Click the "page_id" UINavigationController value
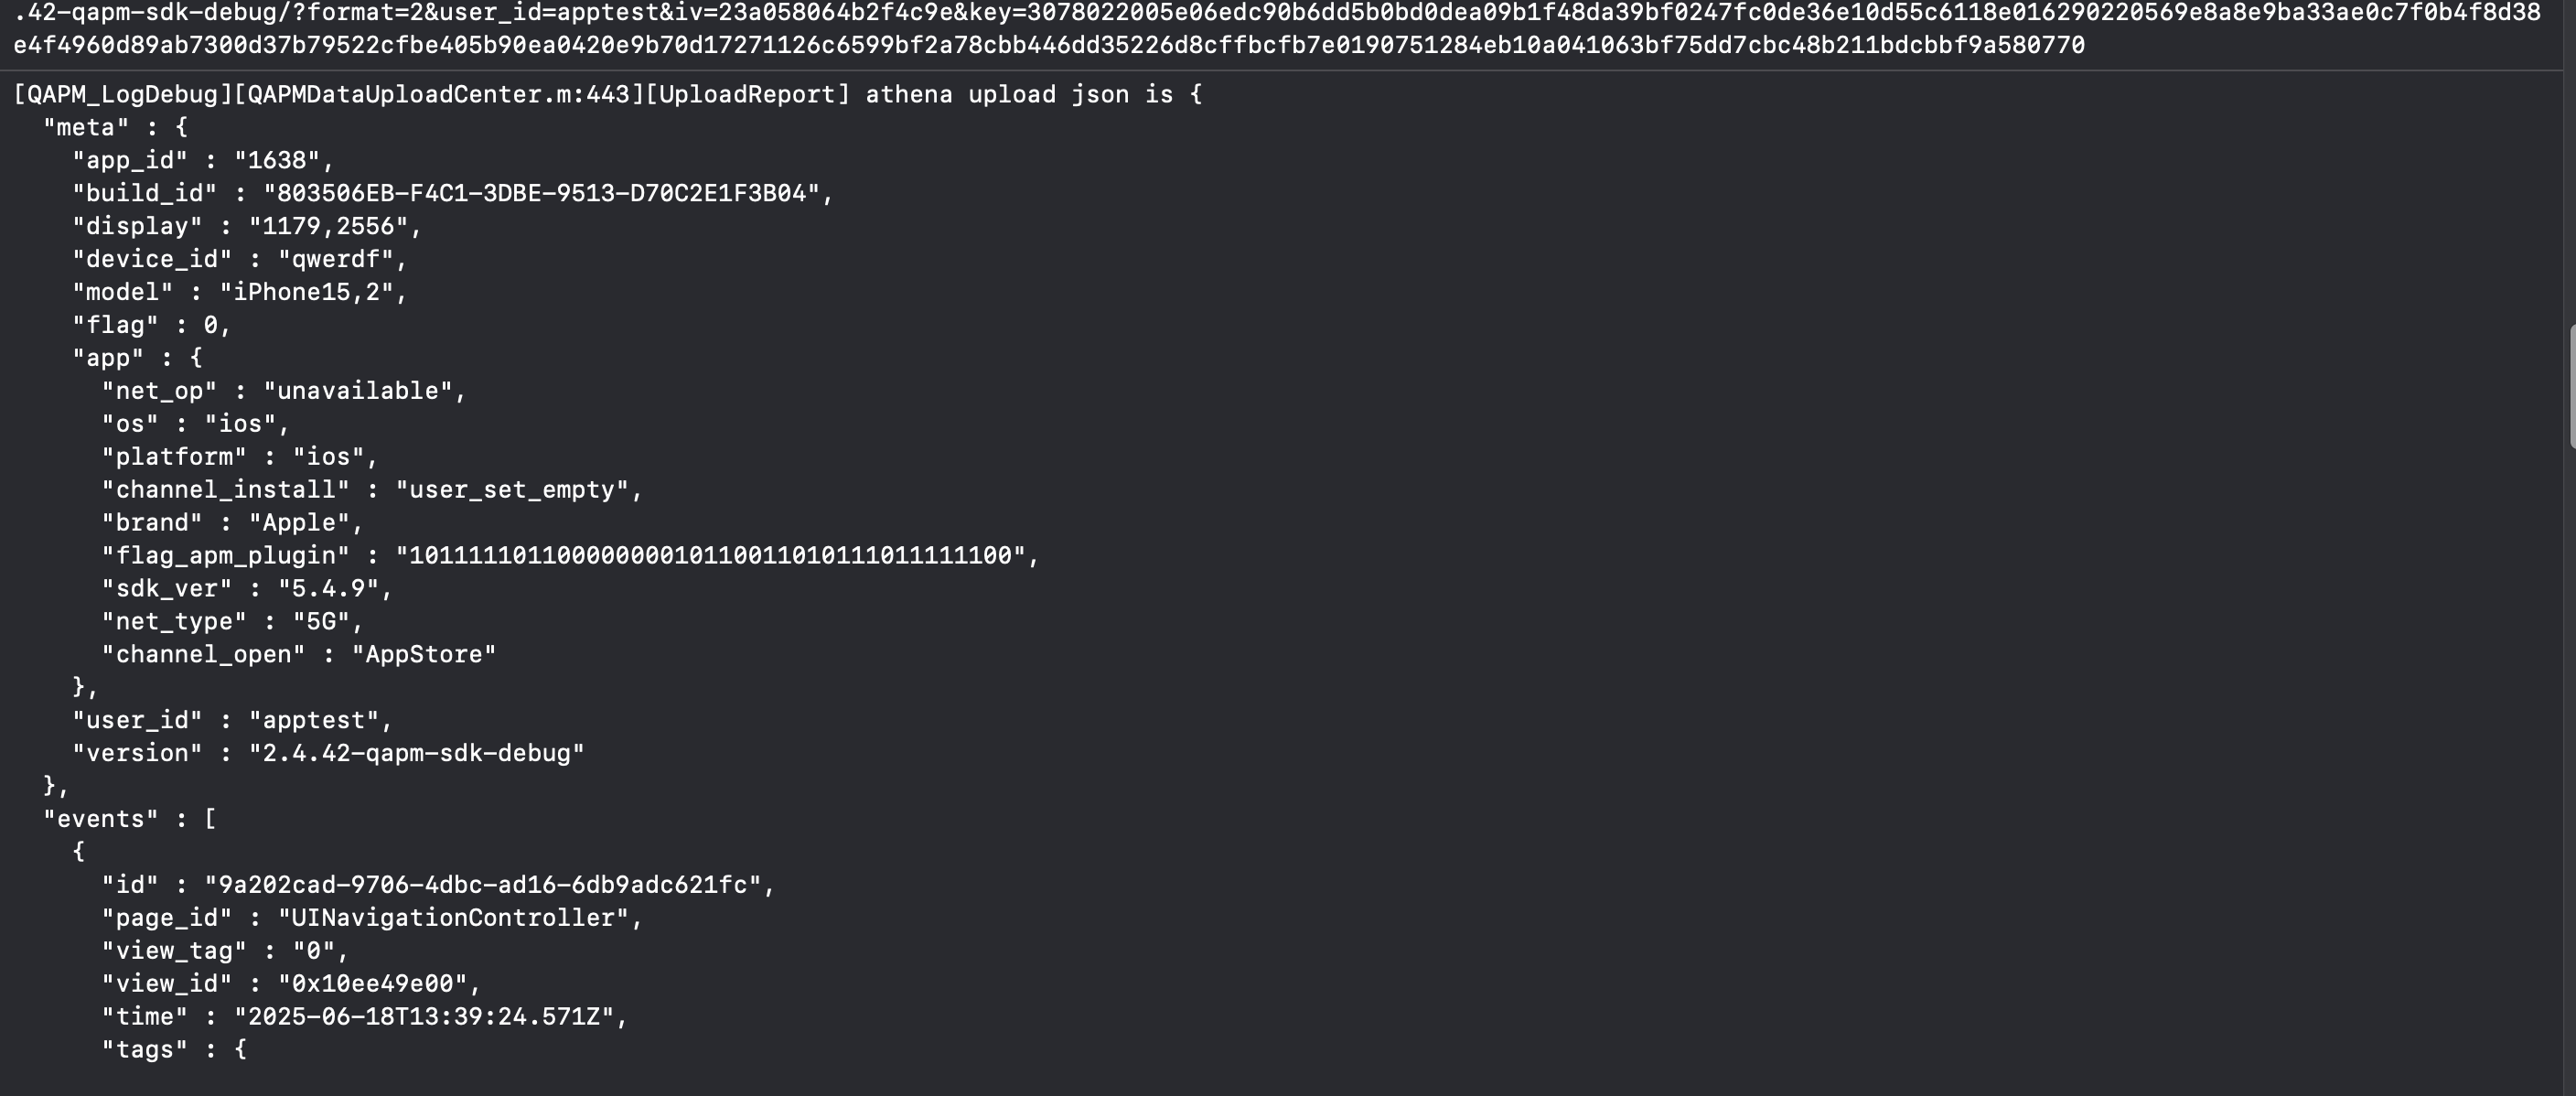 tap(453, 919)
